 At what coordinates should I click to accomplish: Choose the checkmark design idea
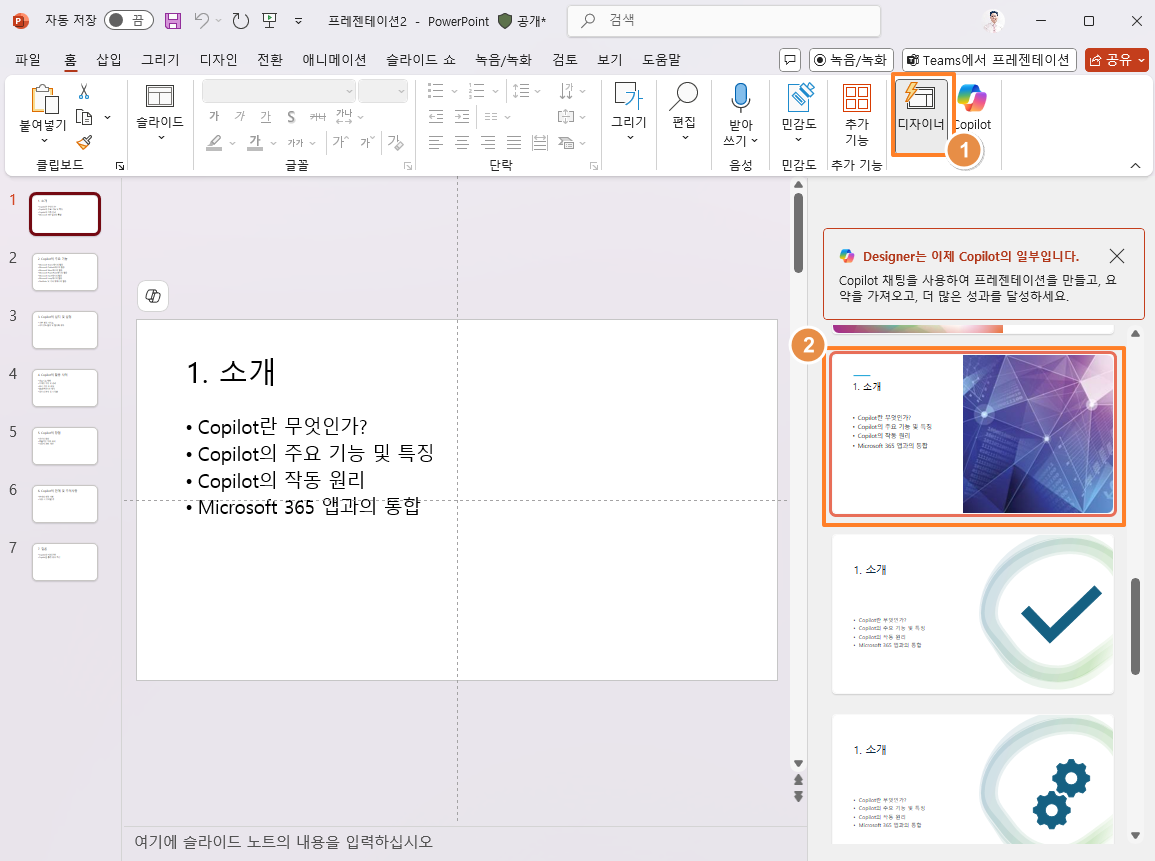[972, 614]
